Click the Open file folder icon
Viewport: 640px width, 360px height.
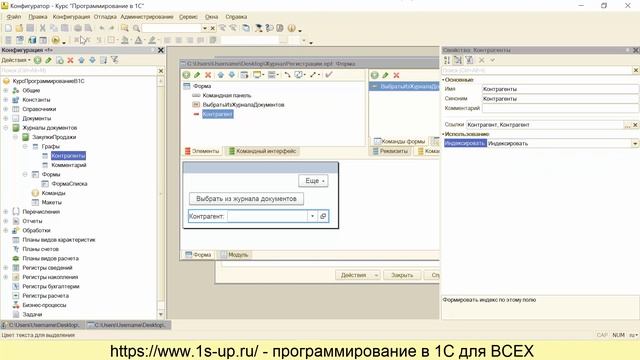(x=19, y=28)
